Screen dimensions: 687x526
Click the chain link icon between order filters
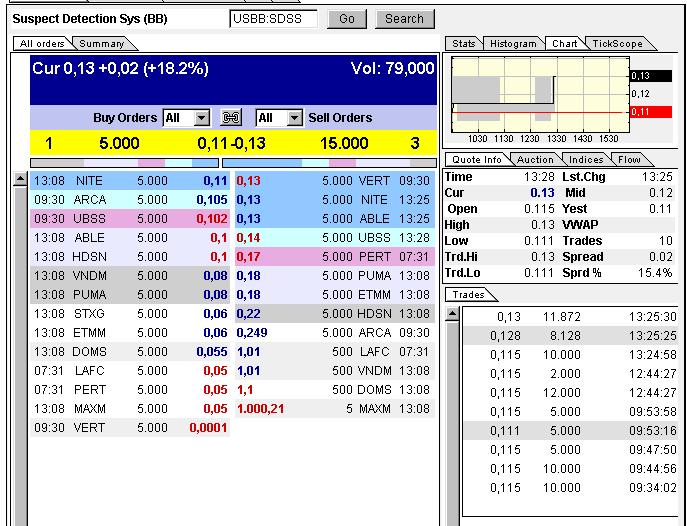(233, 118)
